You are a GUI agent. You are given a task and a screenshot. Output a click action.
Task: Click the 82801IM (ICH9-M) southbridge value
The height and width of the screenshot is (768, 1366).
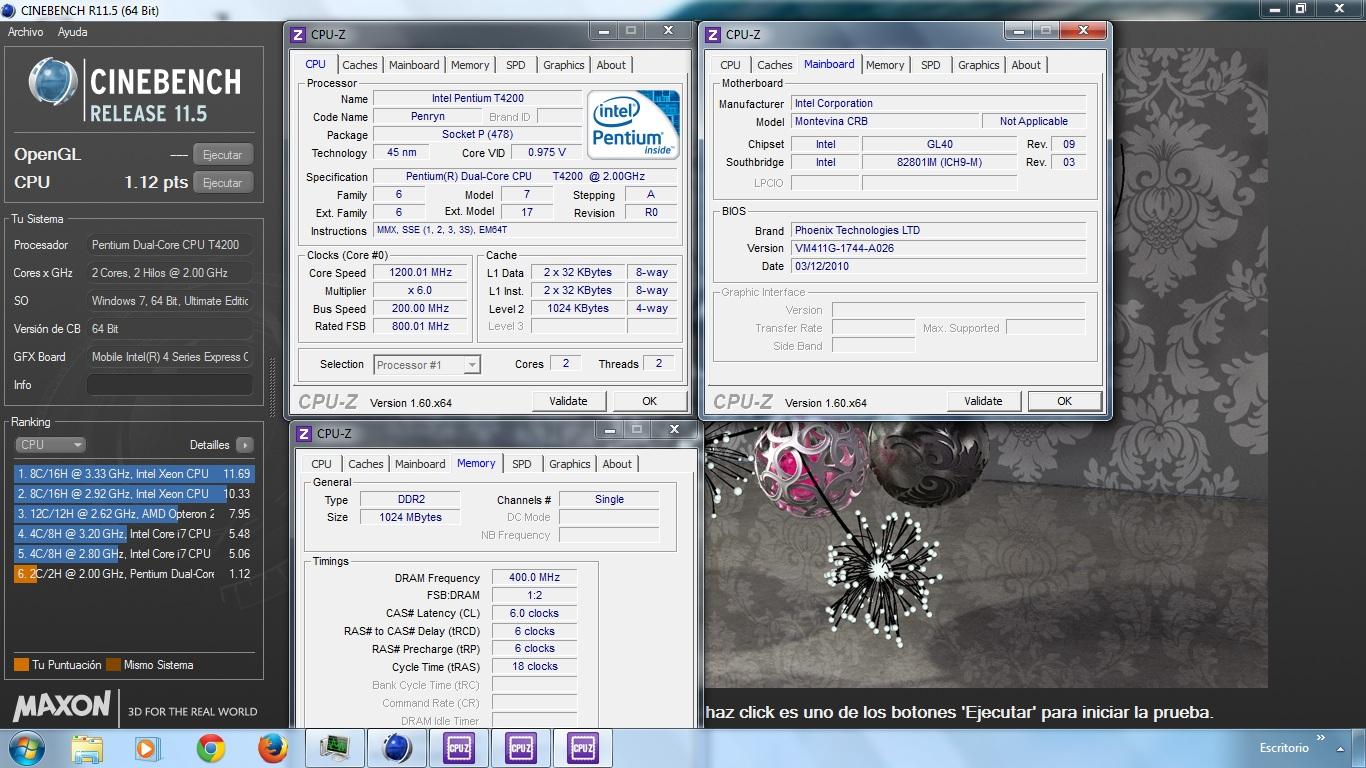pos(939,162)
